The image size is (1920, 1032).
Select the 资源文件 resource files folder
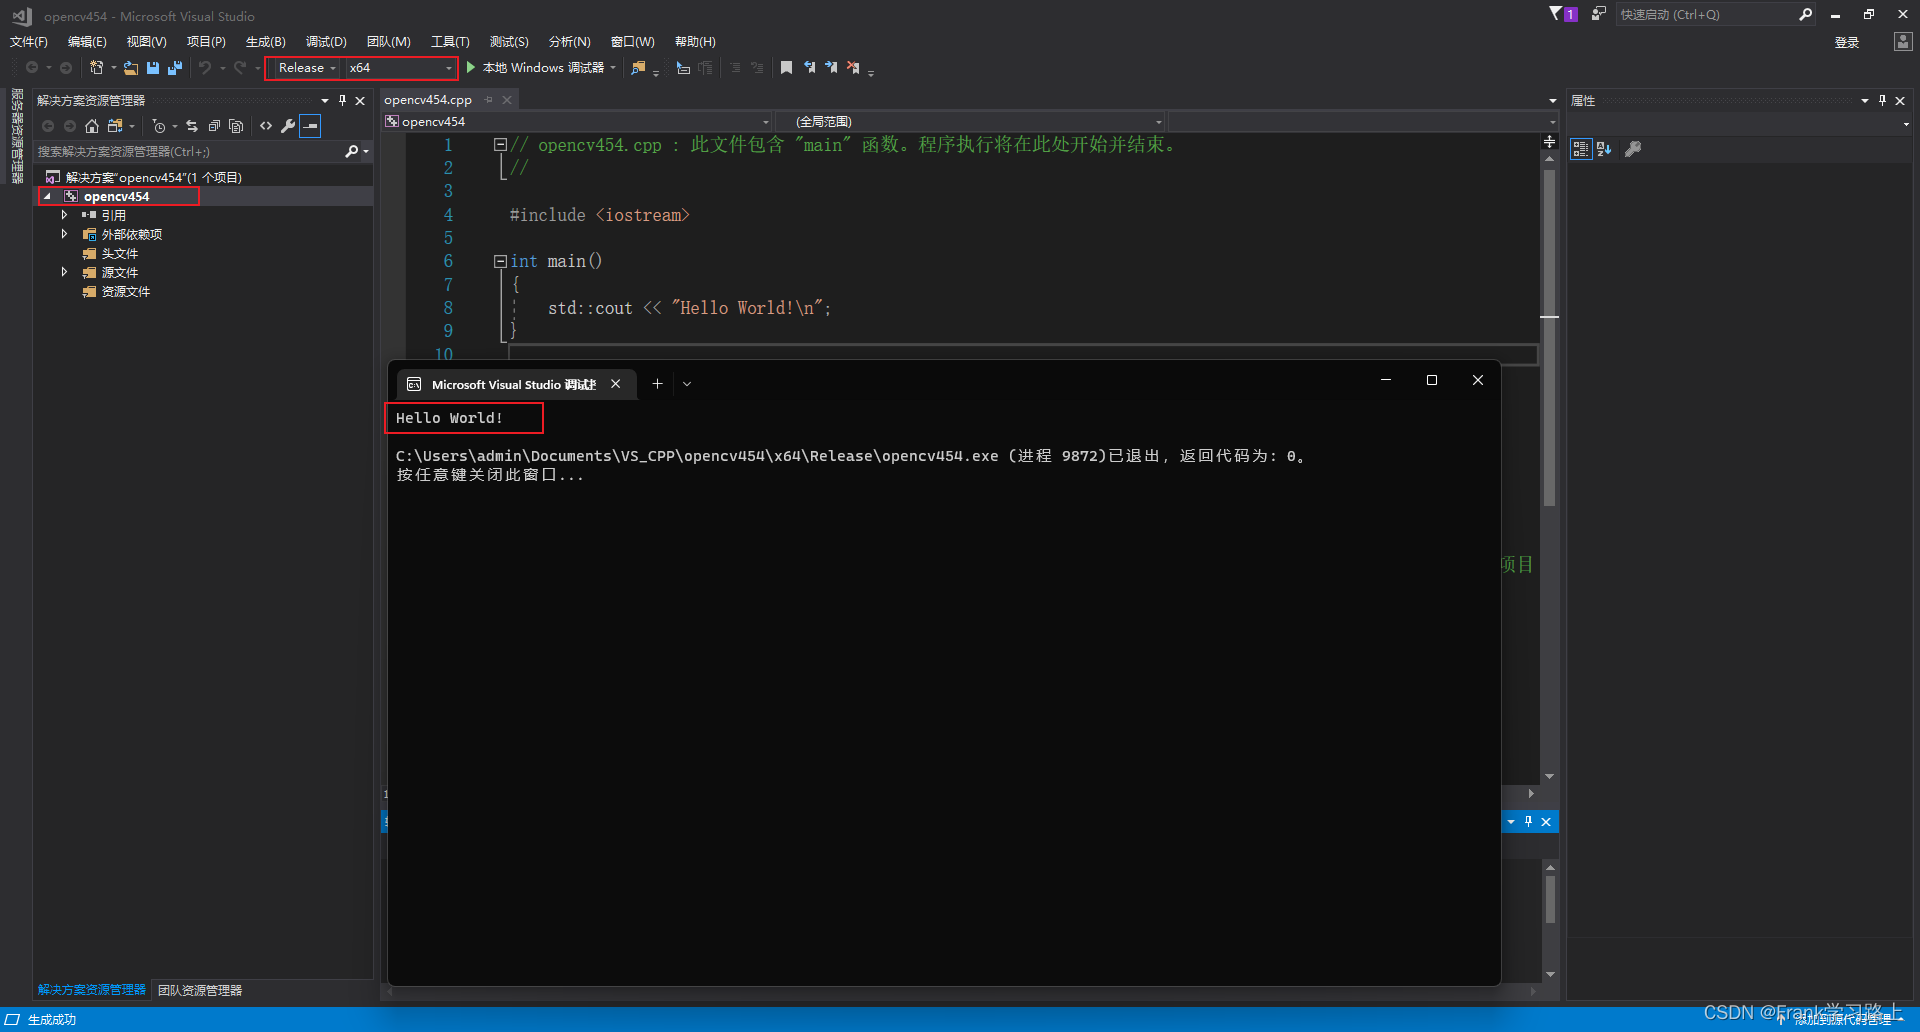[126, 292]
